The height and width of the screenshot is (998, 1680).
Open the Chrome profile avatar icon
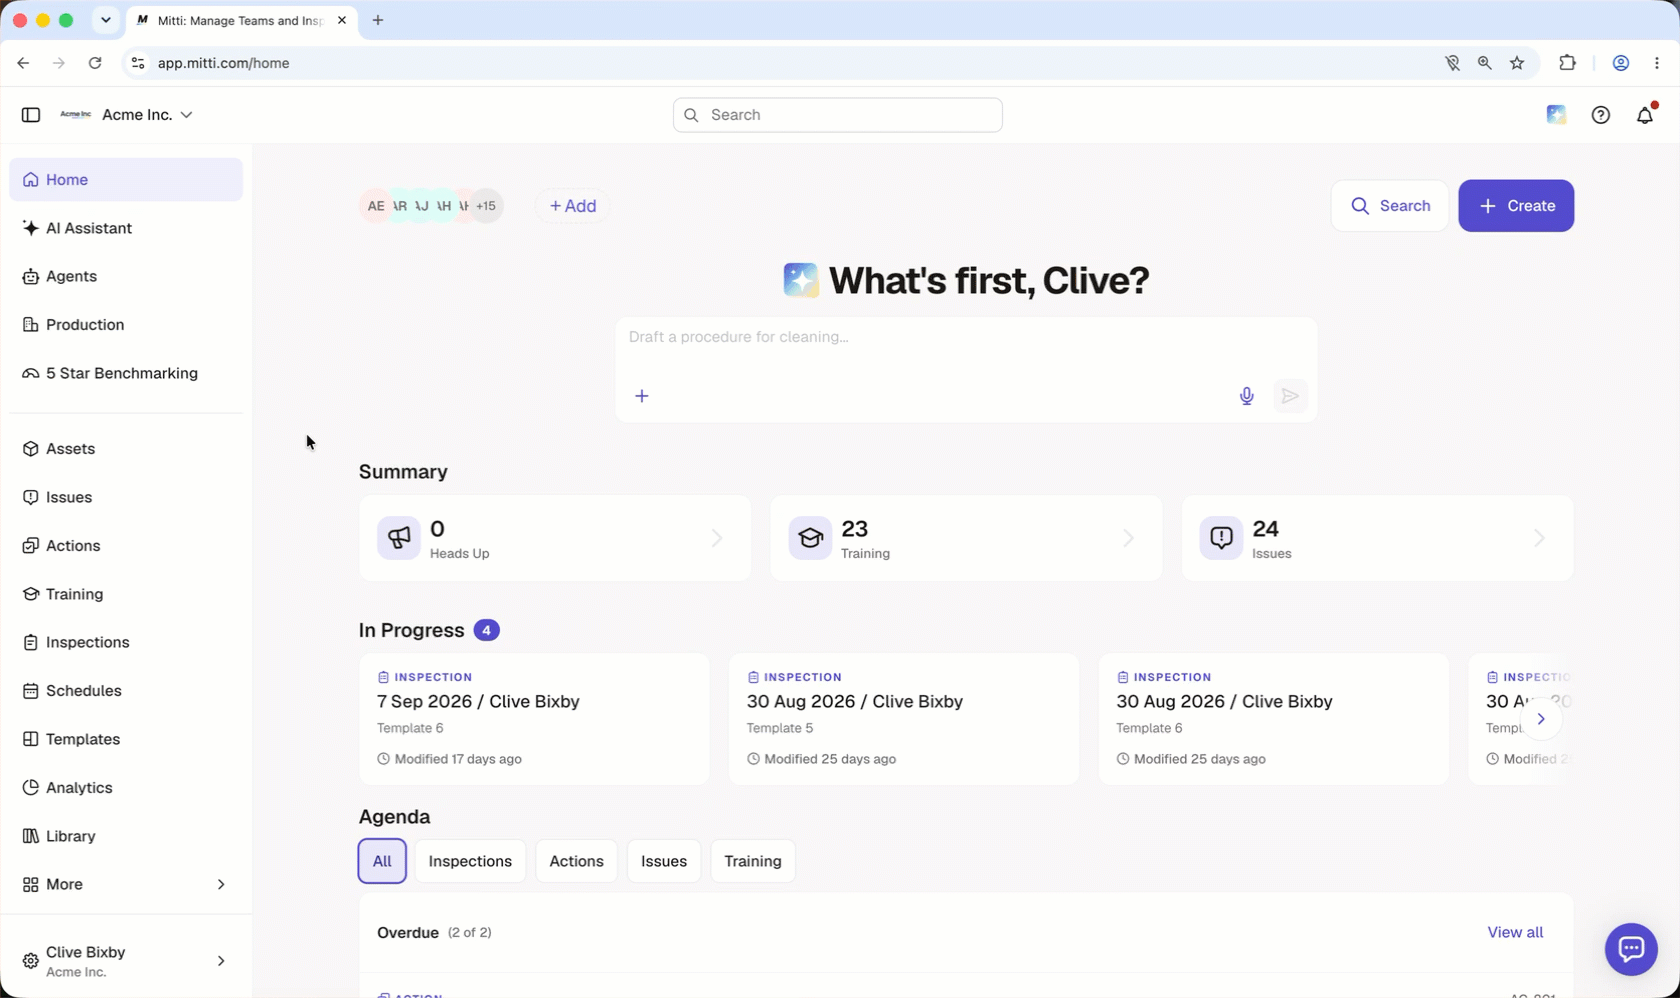click(x=1621, y=63)
